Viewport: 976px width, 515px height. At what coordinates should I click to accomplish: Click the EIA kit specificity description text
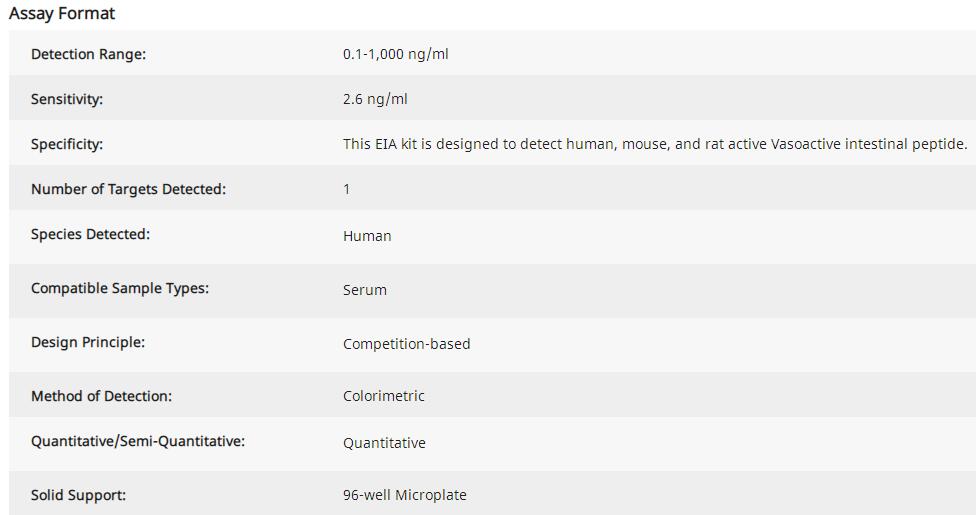[655, 144]
